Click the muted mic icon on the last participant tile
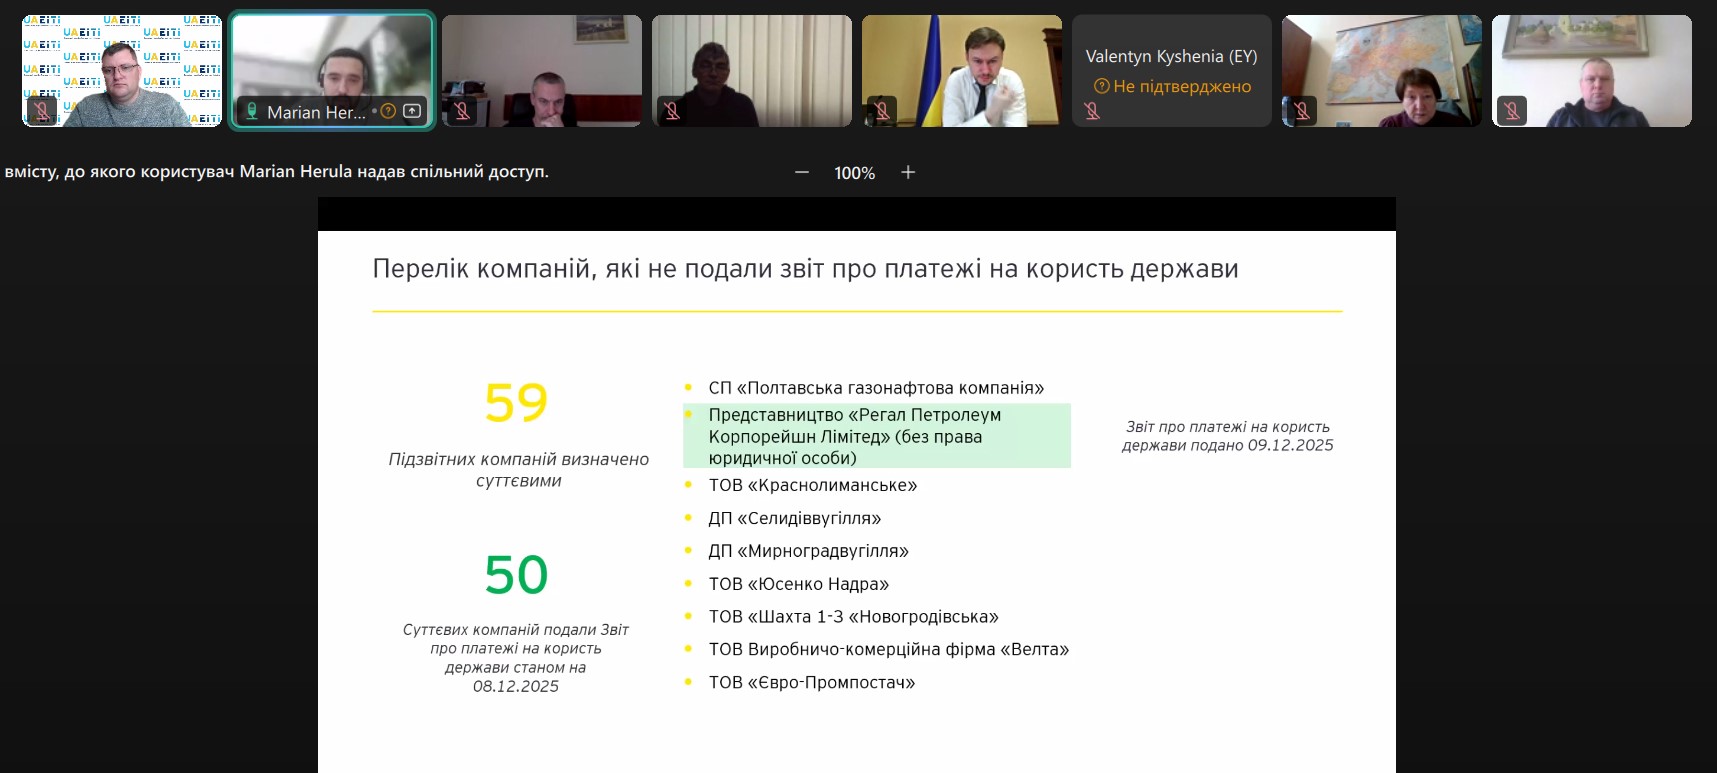The width and height of the screenshot is (1717, 773). pos(1512,111)
